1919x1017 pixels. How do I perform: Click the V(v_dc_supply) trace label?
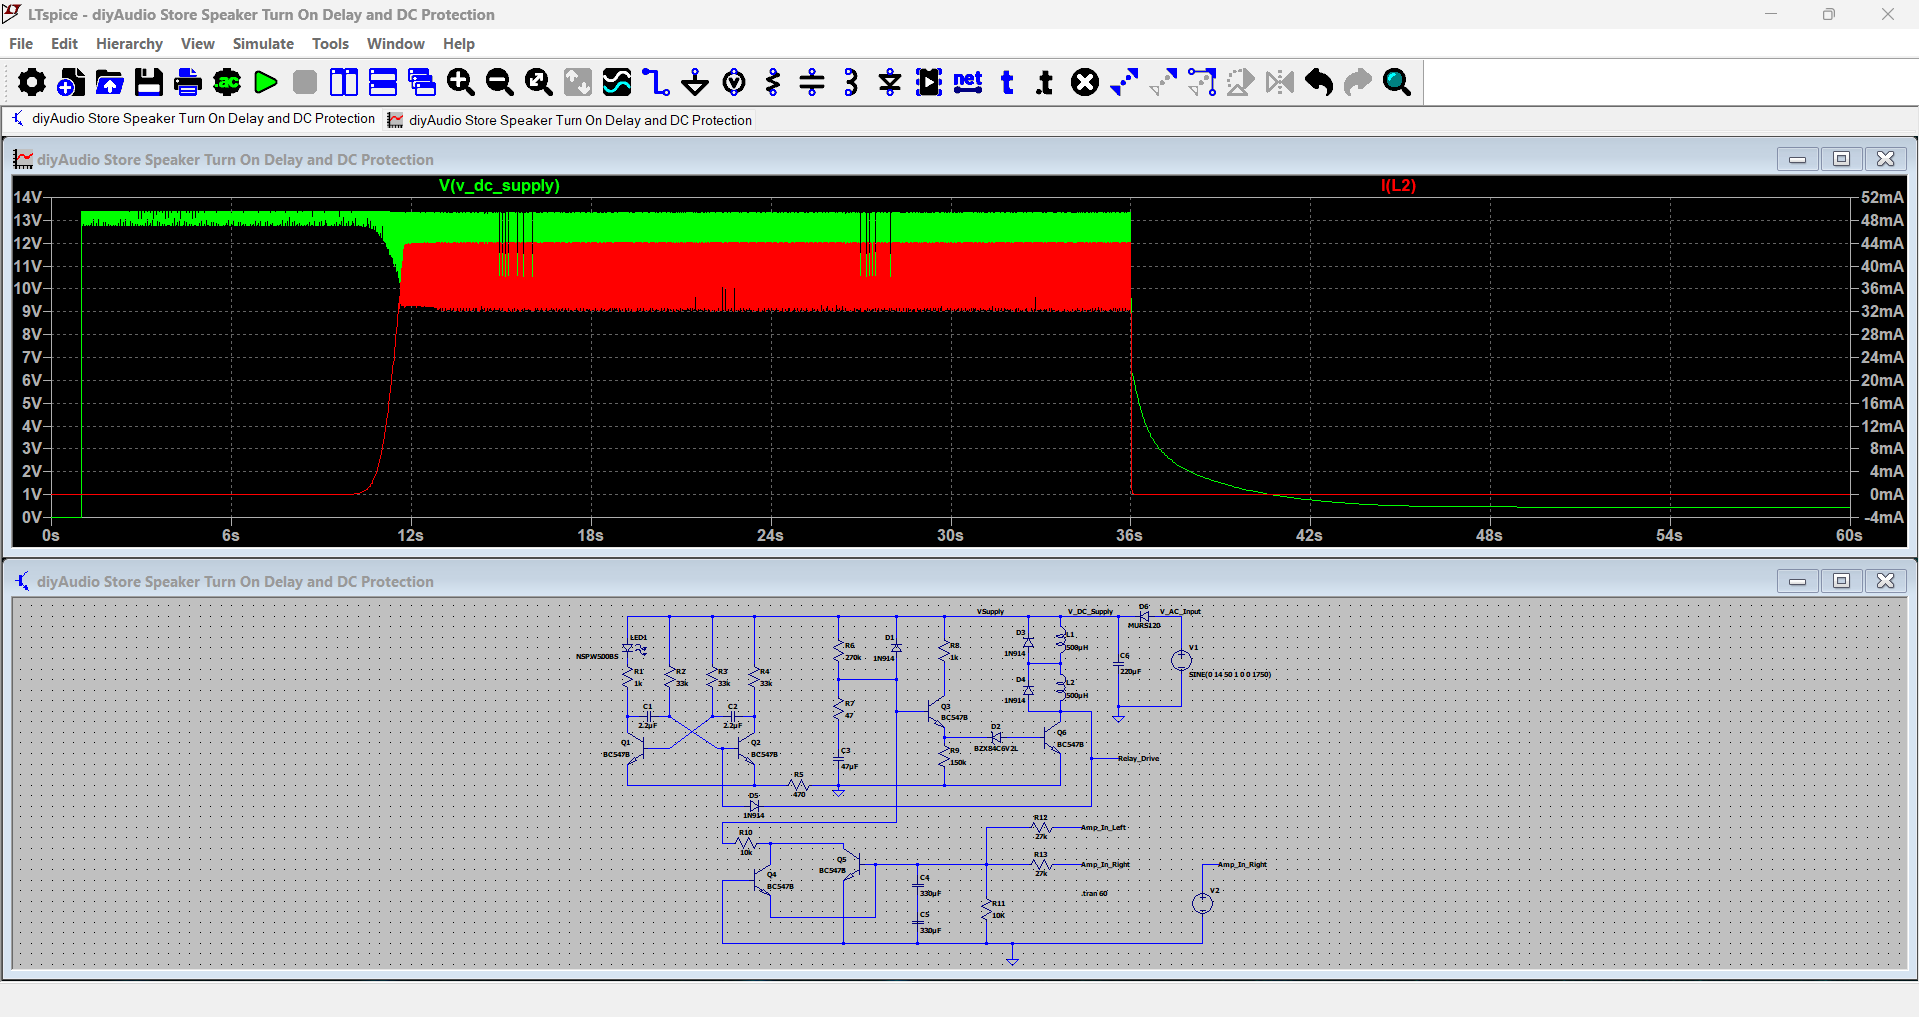499,186
